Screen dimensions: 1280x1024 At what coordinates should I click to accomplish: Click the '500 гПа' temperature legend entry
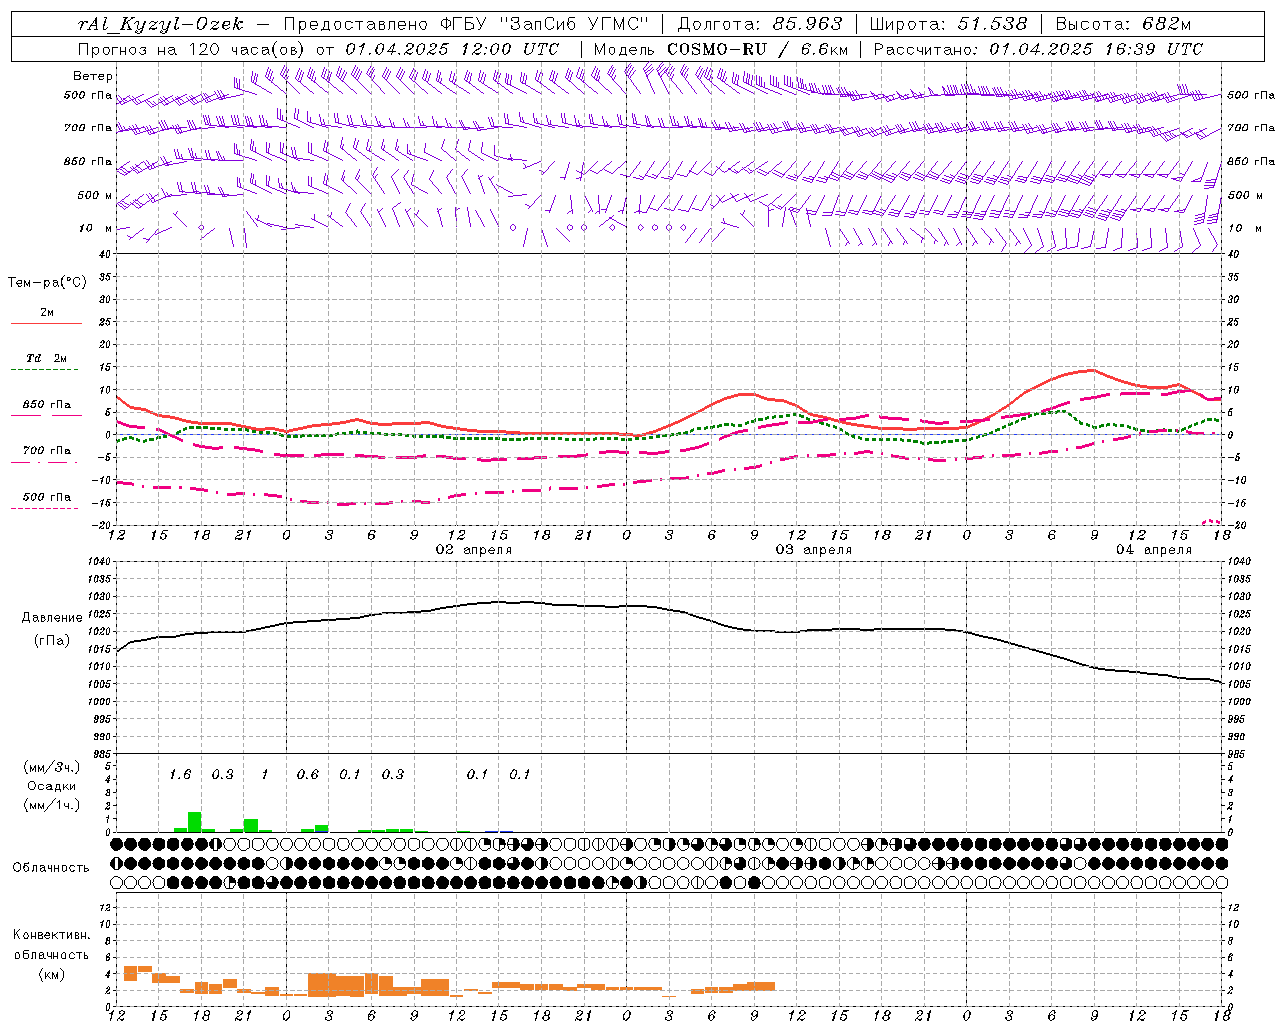coord(46,497)
